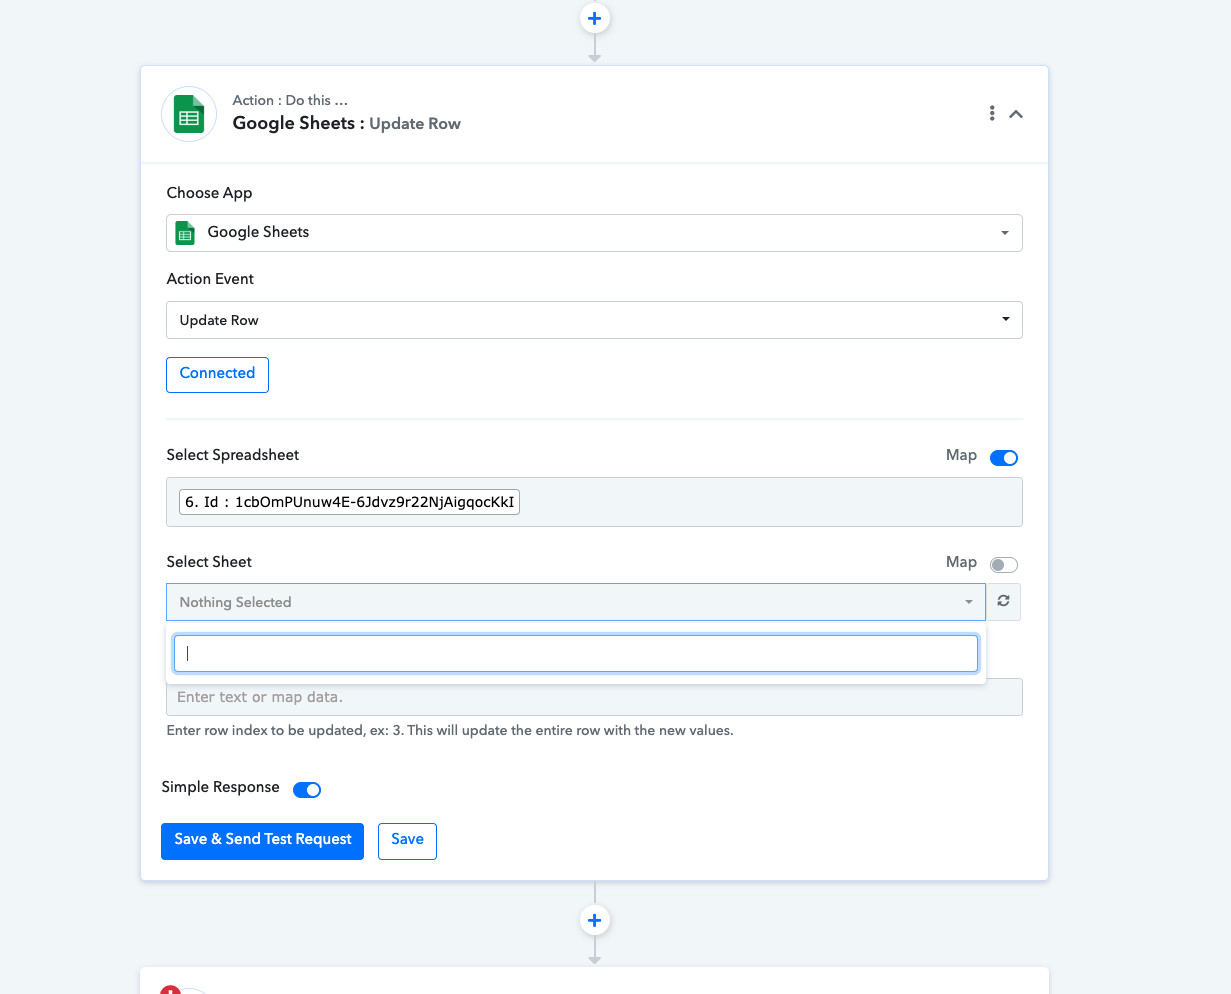Collapse the Google Sheets action card
The height and width of the screenshot is (994, 1231).
[1016, 114]
